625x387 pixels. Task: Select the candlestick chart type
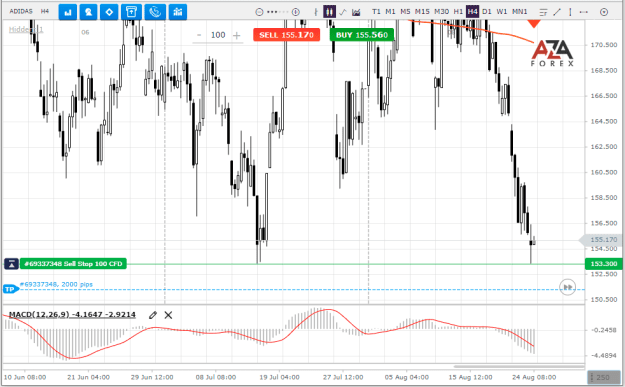[329, 12]
